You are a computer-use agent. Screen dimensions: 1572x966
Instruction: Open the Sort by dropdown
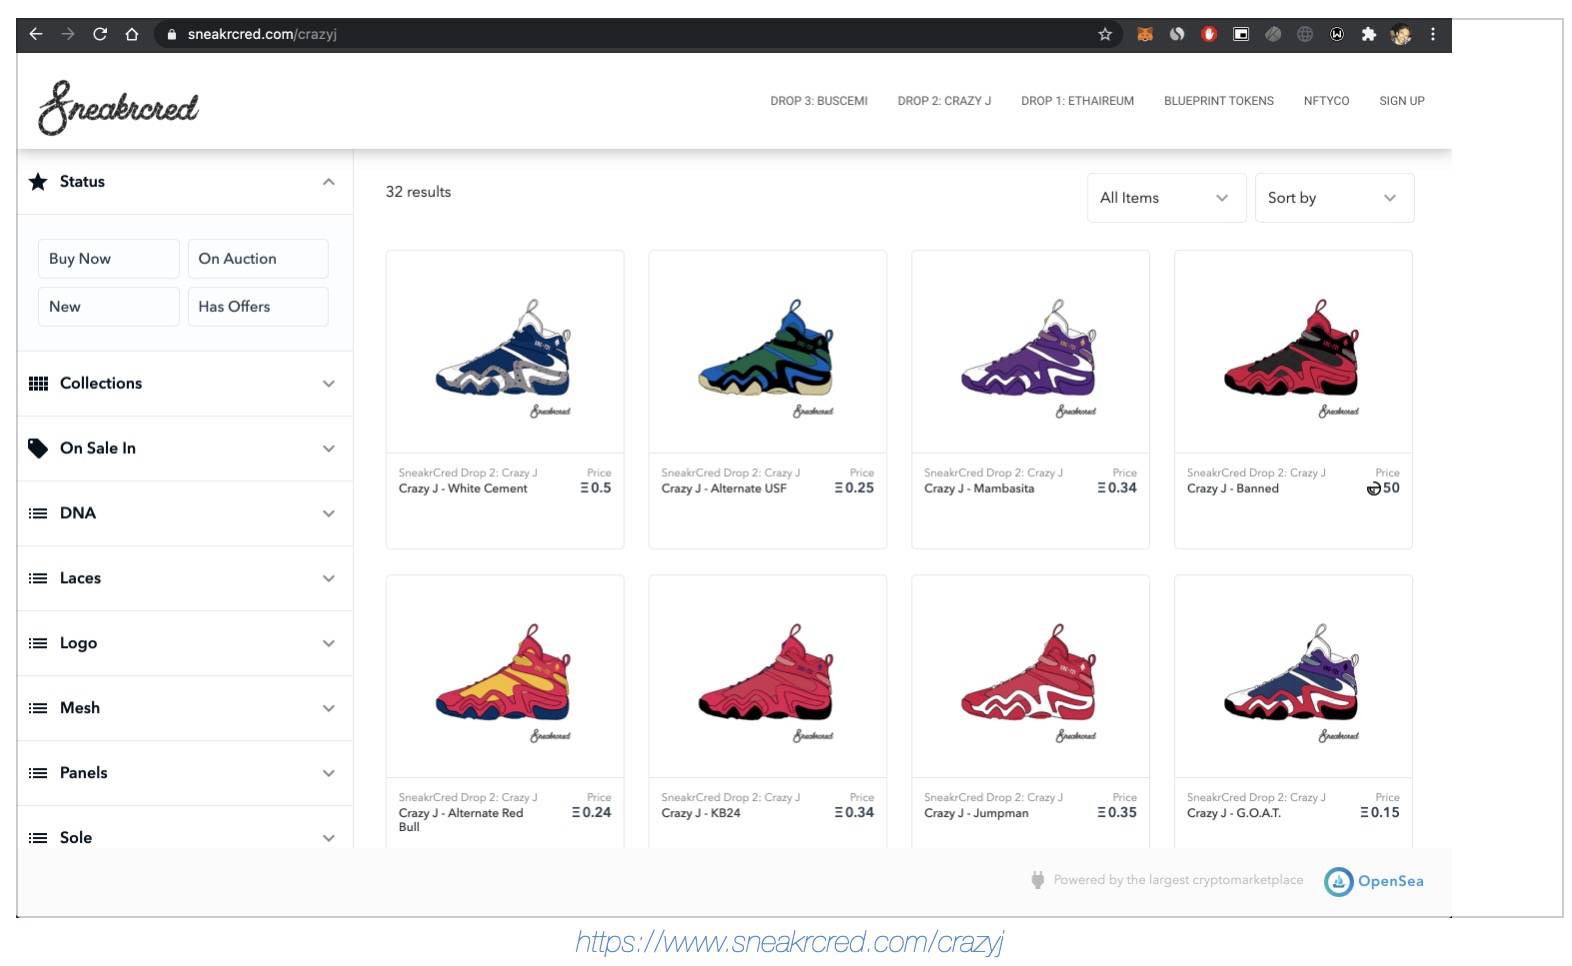click(1333, 198)
